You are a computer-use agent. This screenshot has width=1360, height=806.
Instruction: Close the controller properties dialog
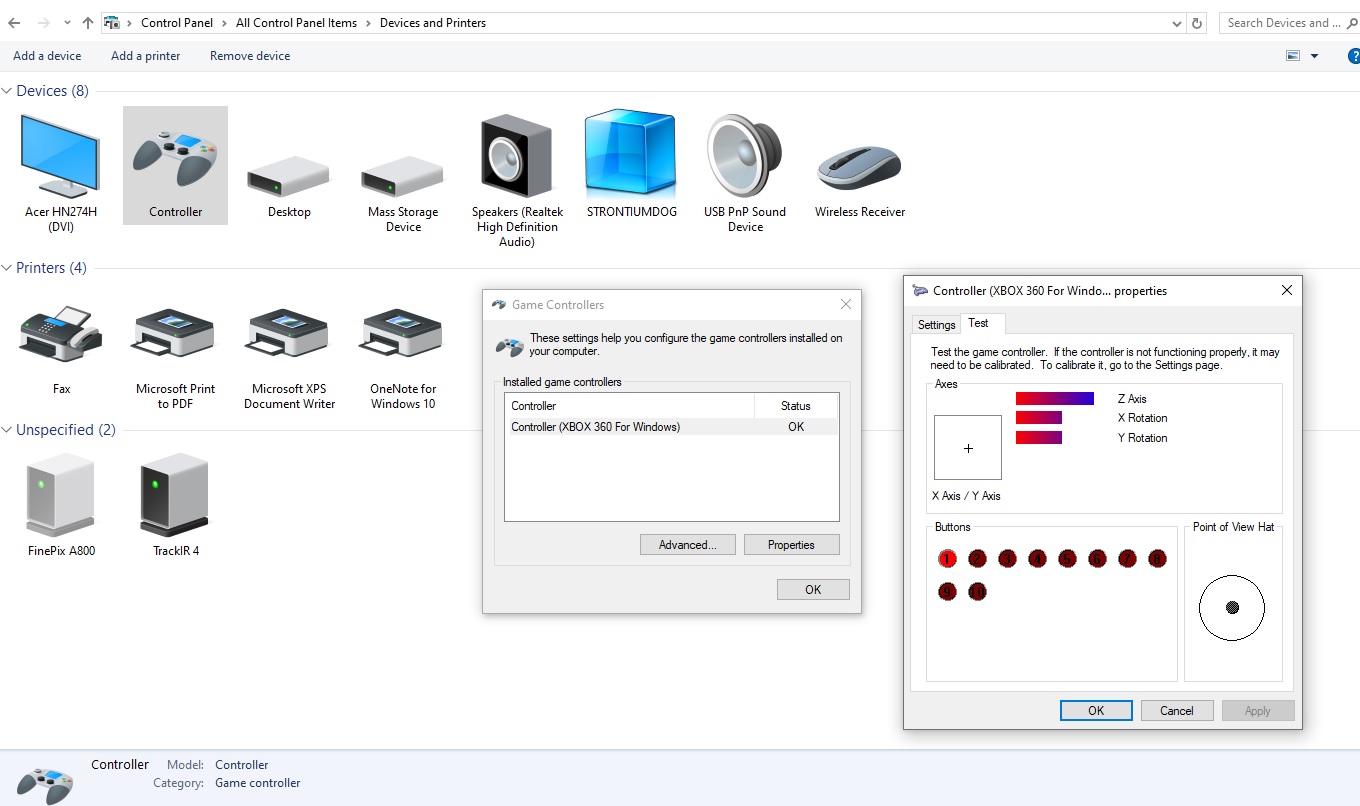[1287, 291]
